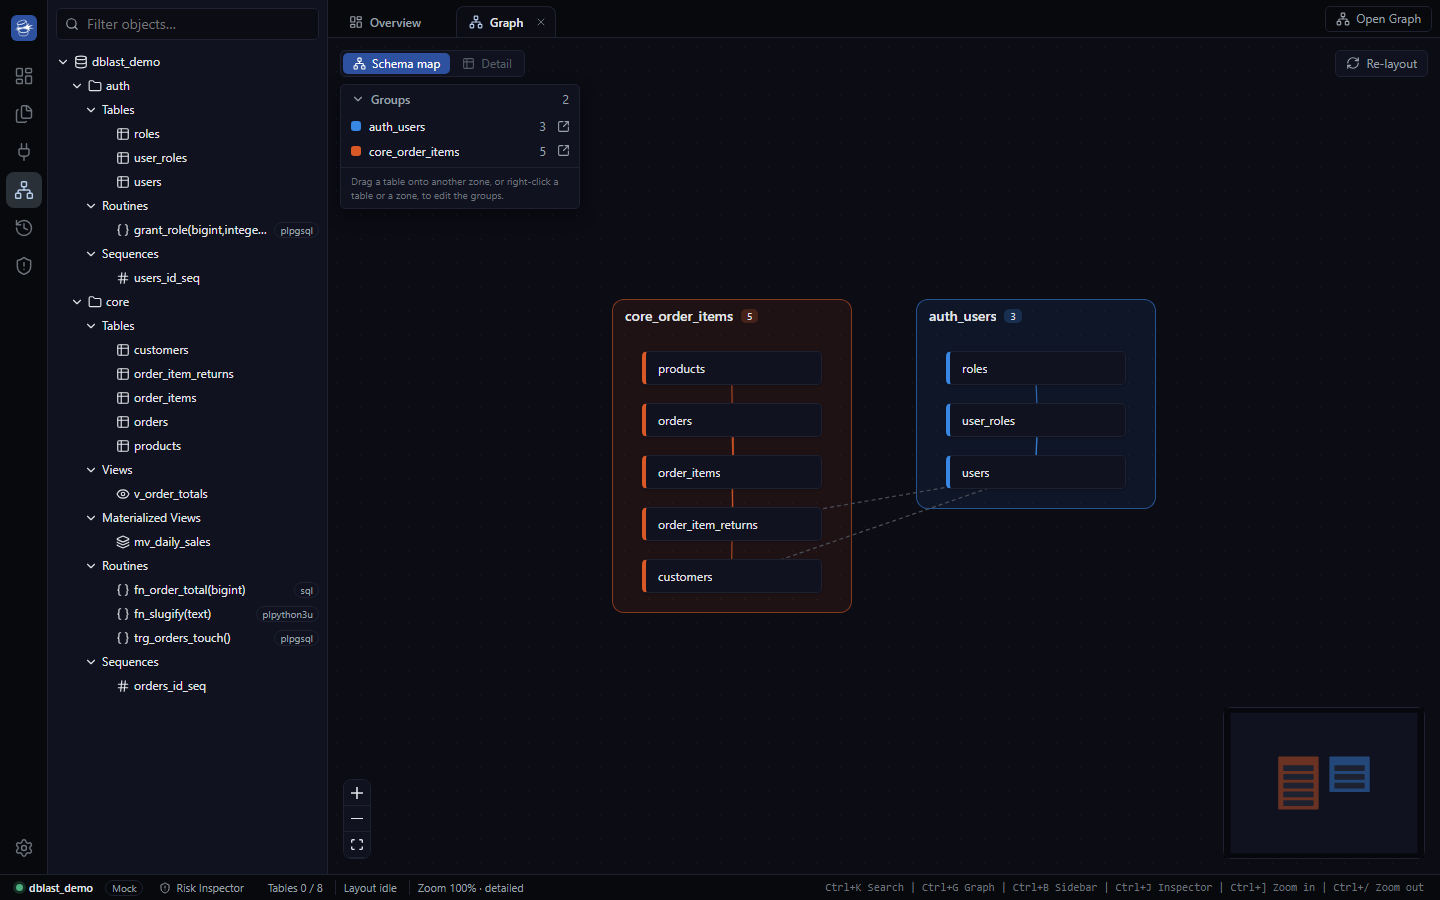Open auth_users group in new view
The width and height of the screenshot is (1440, 900).
pyautogui.click(x=563, y=126)
